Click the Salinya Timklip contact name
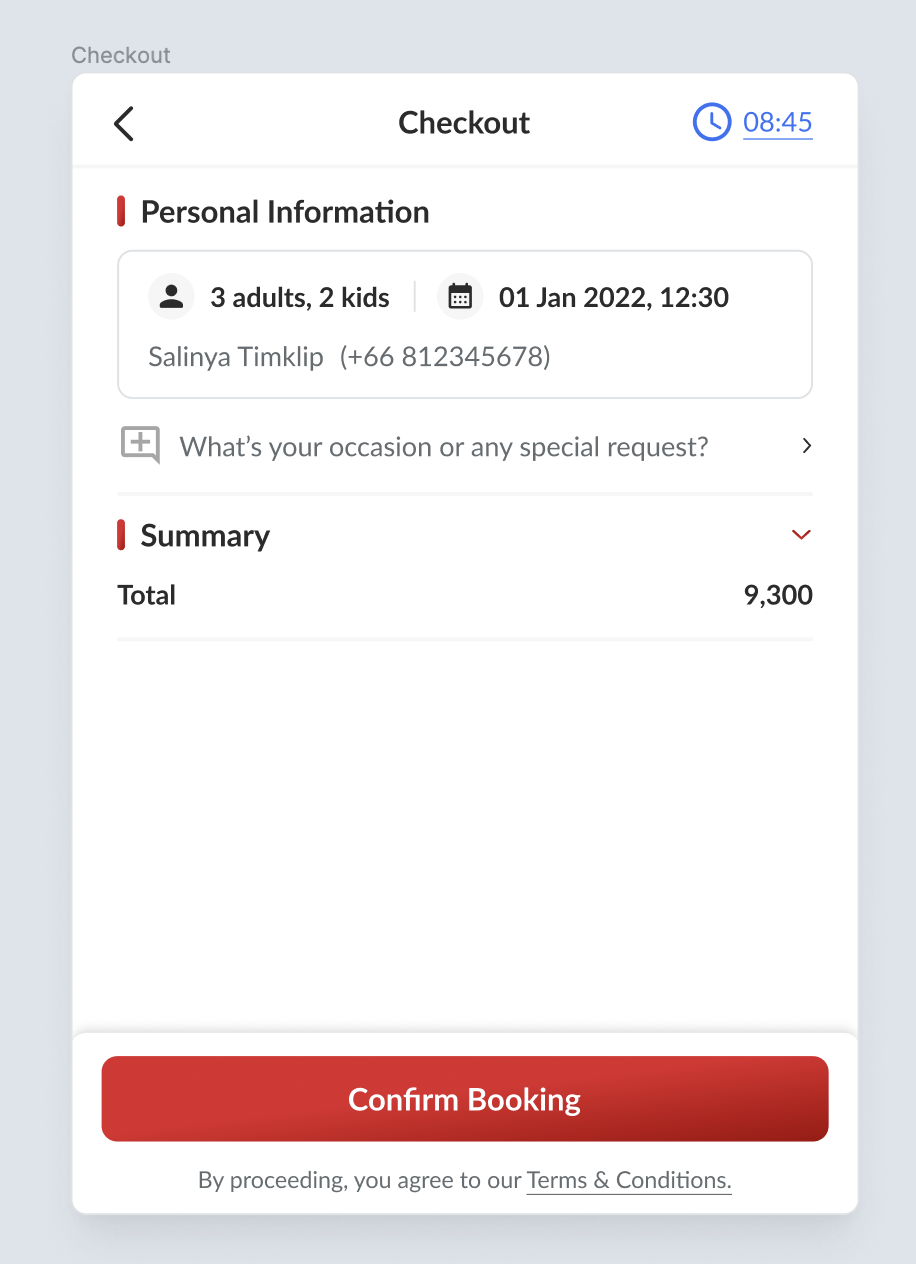The image size is (916, 1264). coord(236,357)
